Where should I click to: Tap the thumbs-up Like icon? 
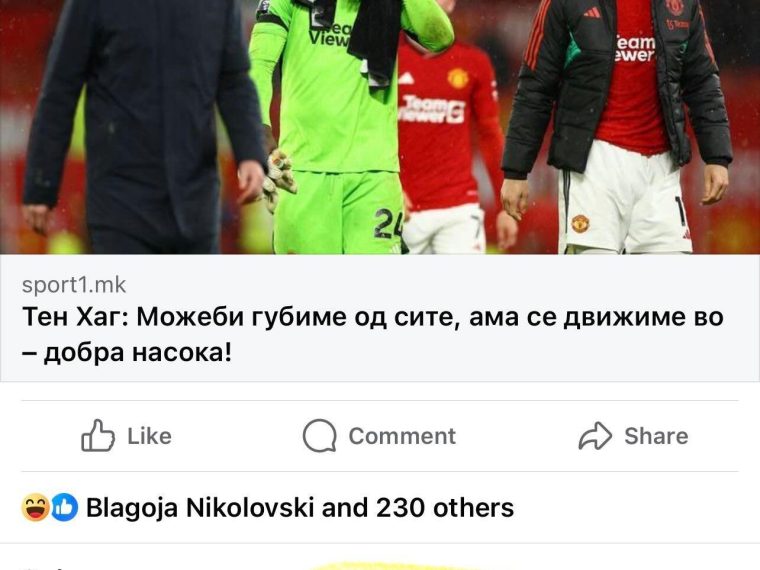pos(98,435)
